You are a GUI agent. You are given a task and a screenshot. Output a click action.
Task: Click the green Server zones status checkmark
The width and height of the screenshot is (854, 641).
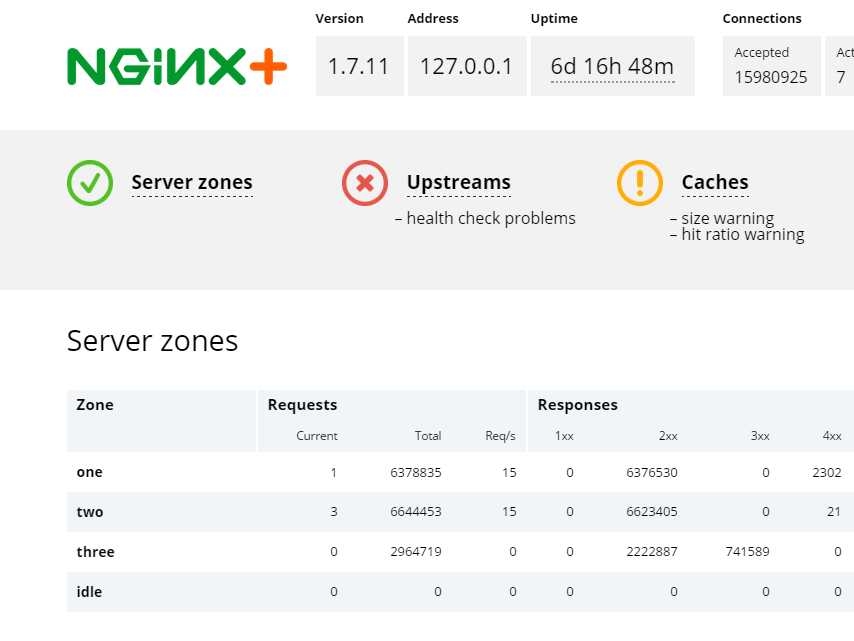(89, 183)
